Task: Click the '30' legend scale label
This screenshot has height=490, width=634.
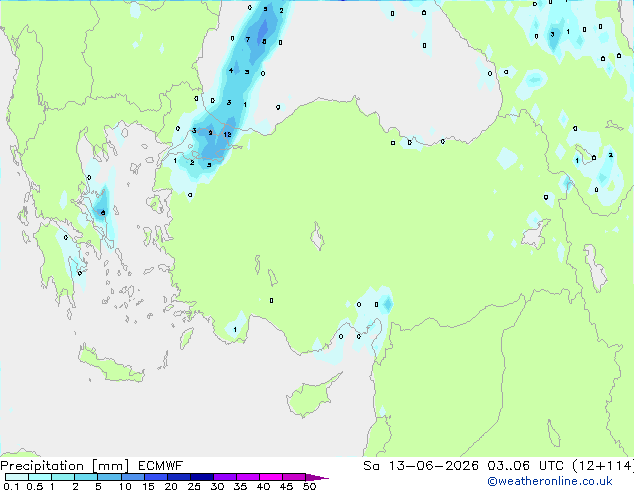Action: point(217,486)
